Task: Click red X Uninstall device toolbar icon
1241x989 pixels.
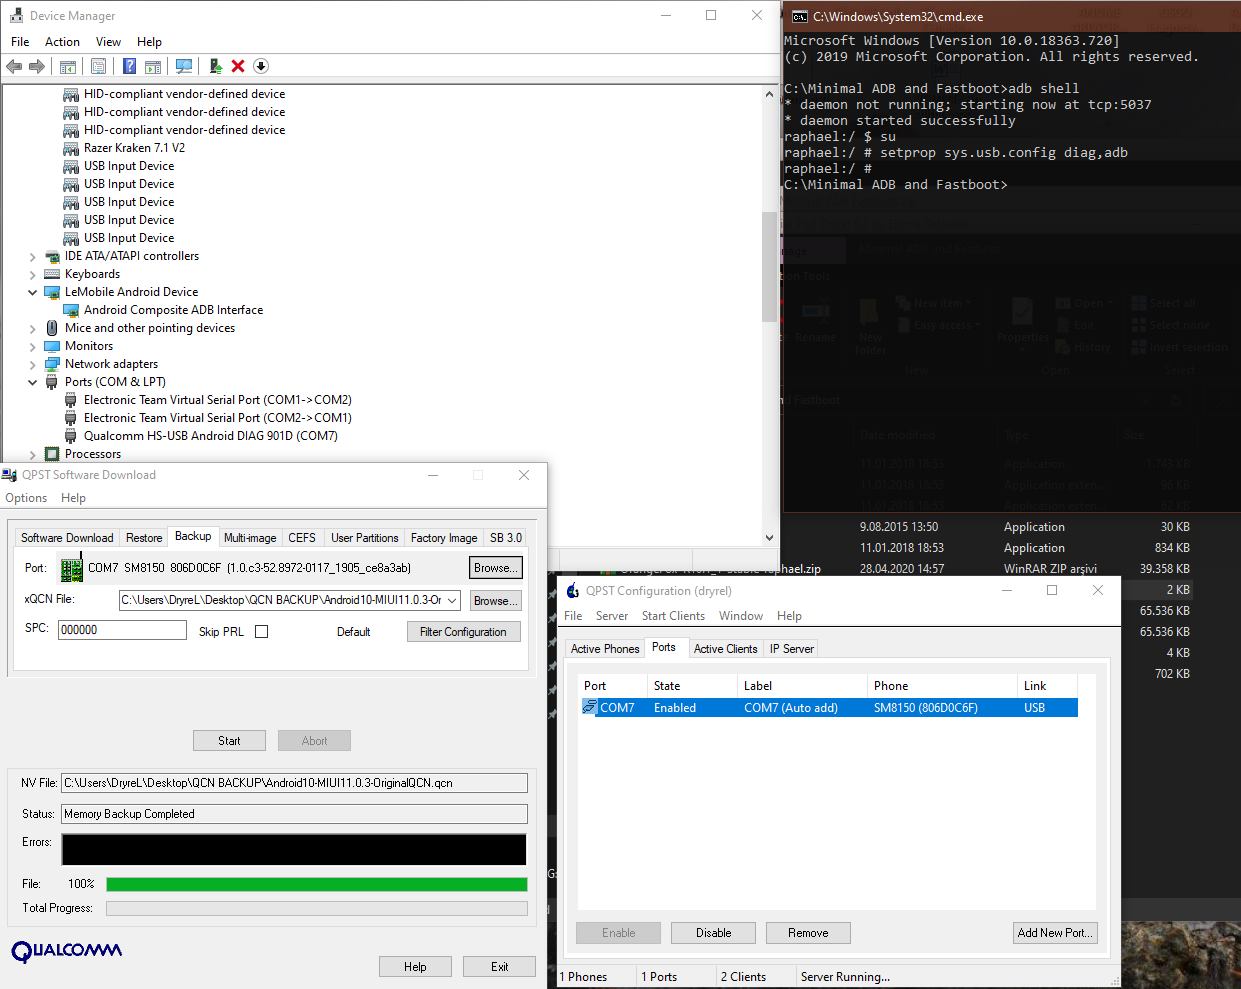Action: click(238, 66)
